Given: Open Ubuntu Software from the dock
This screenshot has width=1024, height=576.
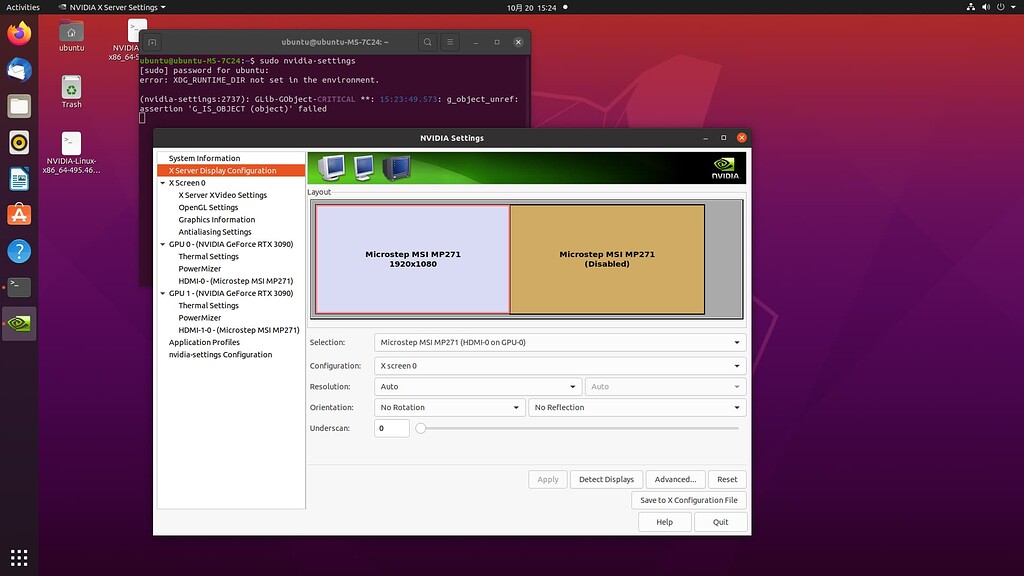Looking at the screenshot, I should point(19,213).
